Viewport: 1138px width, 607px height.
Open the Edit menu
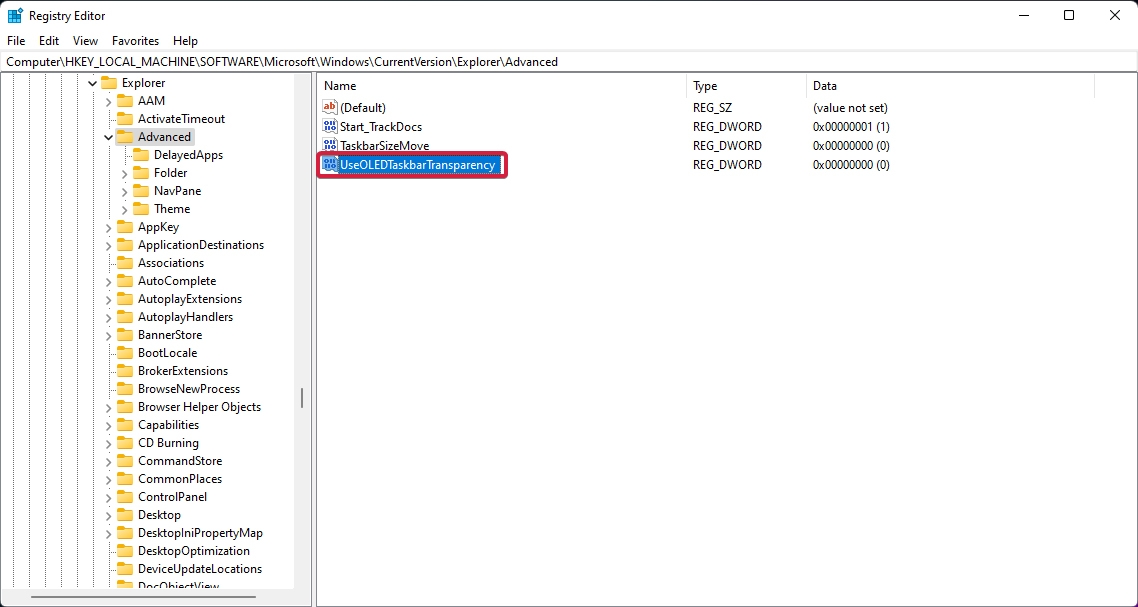[x=48, y=41]
